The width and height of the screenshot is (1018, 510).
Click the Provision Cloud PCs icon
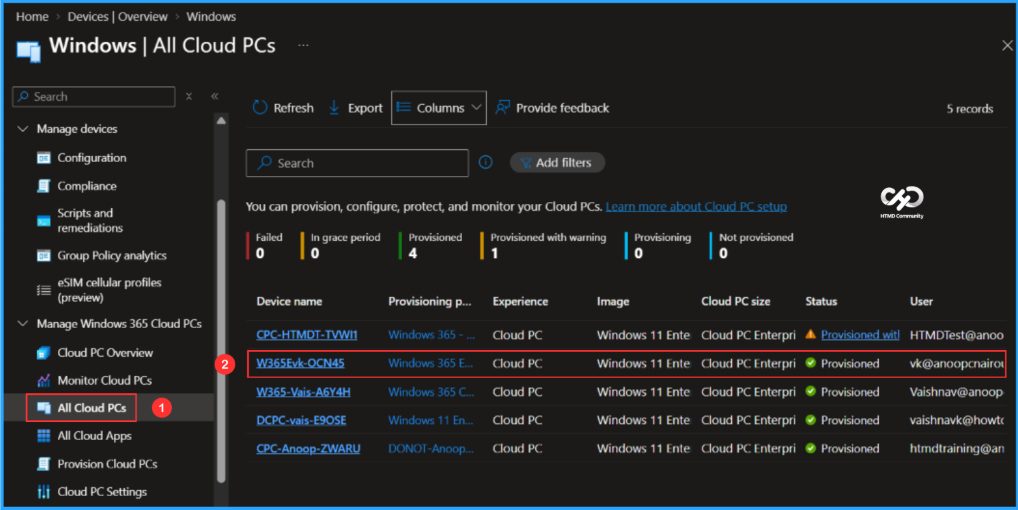click(43, 464)
